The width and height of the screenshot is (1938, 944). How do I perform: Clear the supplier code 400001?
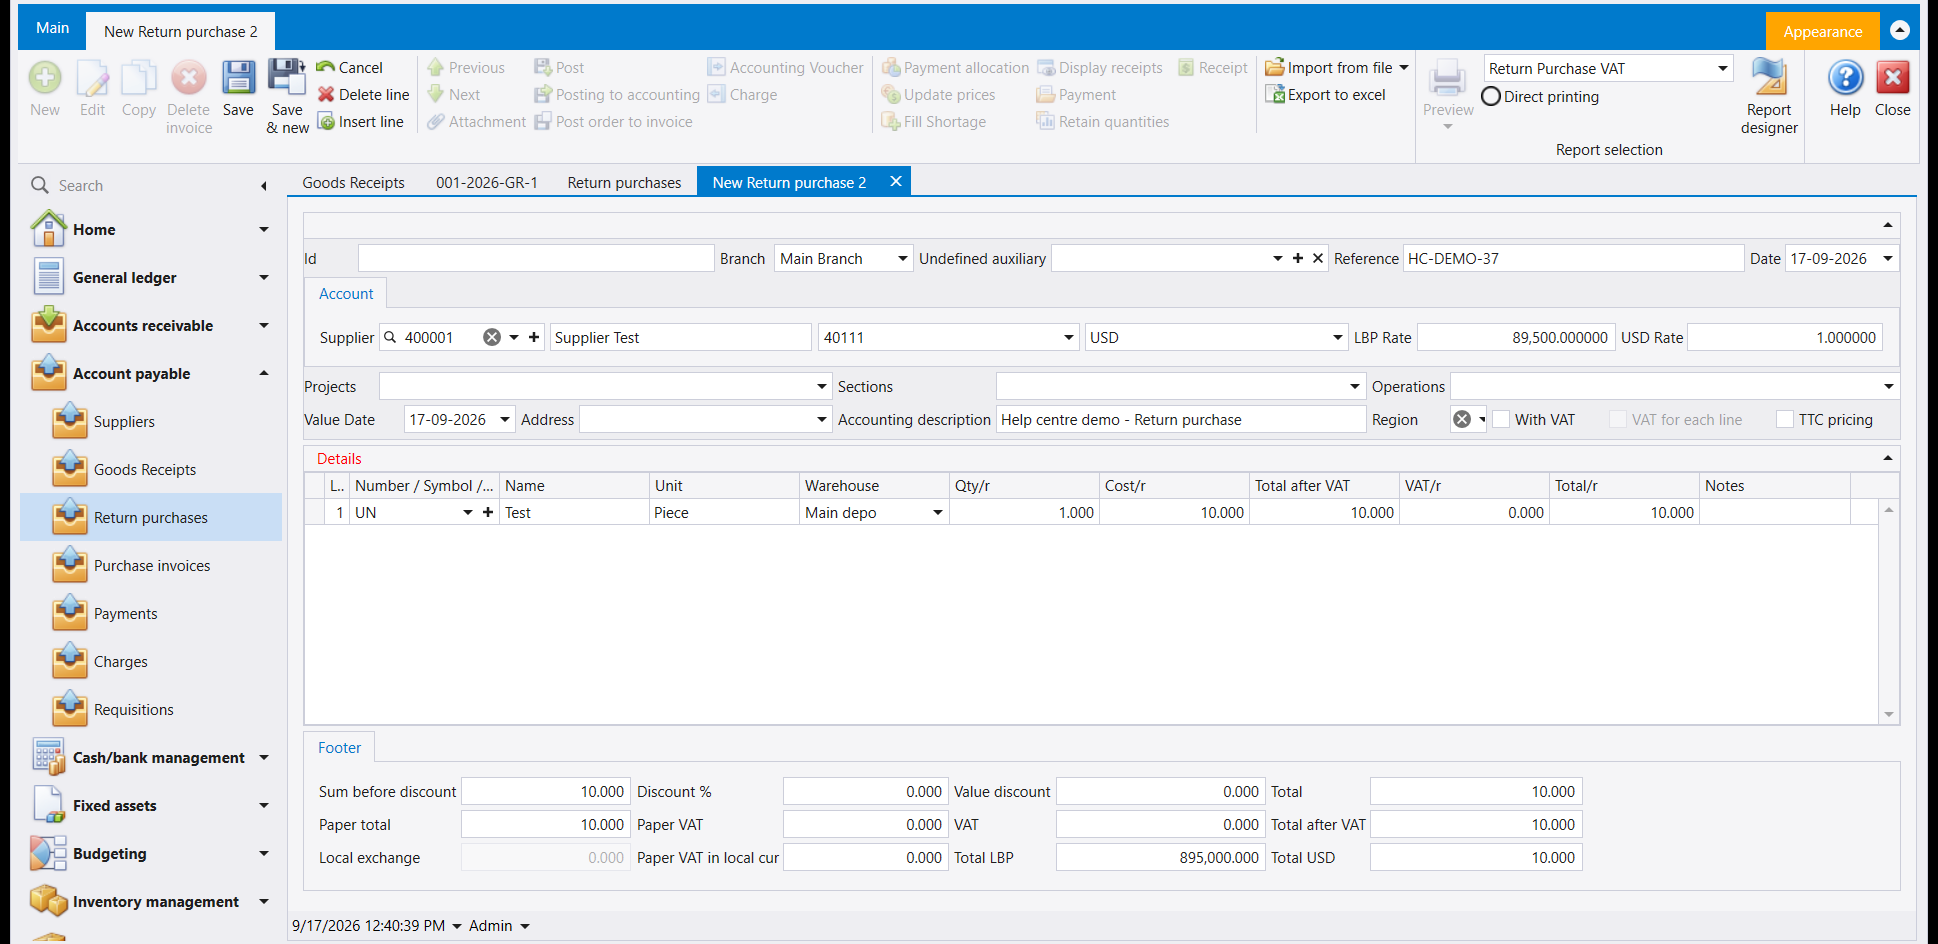coord(492,338)
